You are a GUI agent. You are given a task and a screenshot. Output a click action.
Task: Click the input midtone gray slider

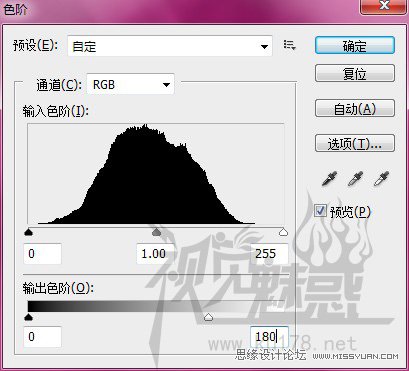[156, 232]
